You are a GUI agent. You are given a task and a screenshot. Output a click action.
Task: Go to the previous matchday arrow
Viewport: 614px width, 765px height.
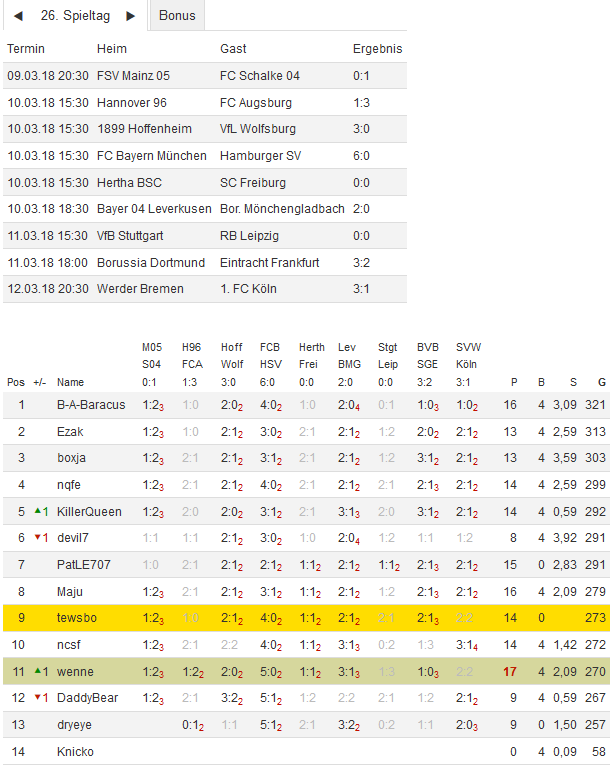pos(18,17)
